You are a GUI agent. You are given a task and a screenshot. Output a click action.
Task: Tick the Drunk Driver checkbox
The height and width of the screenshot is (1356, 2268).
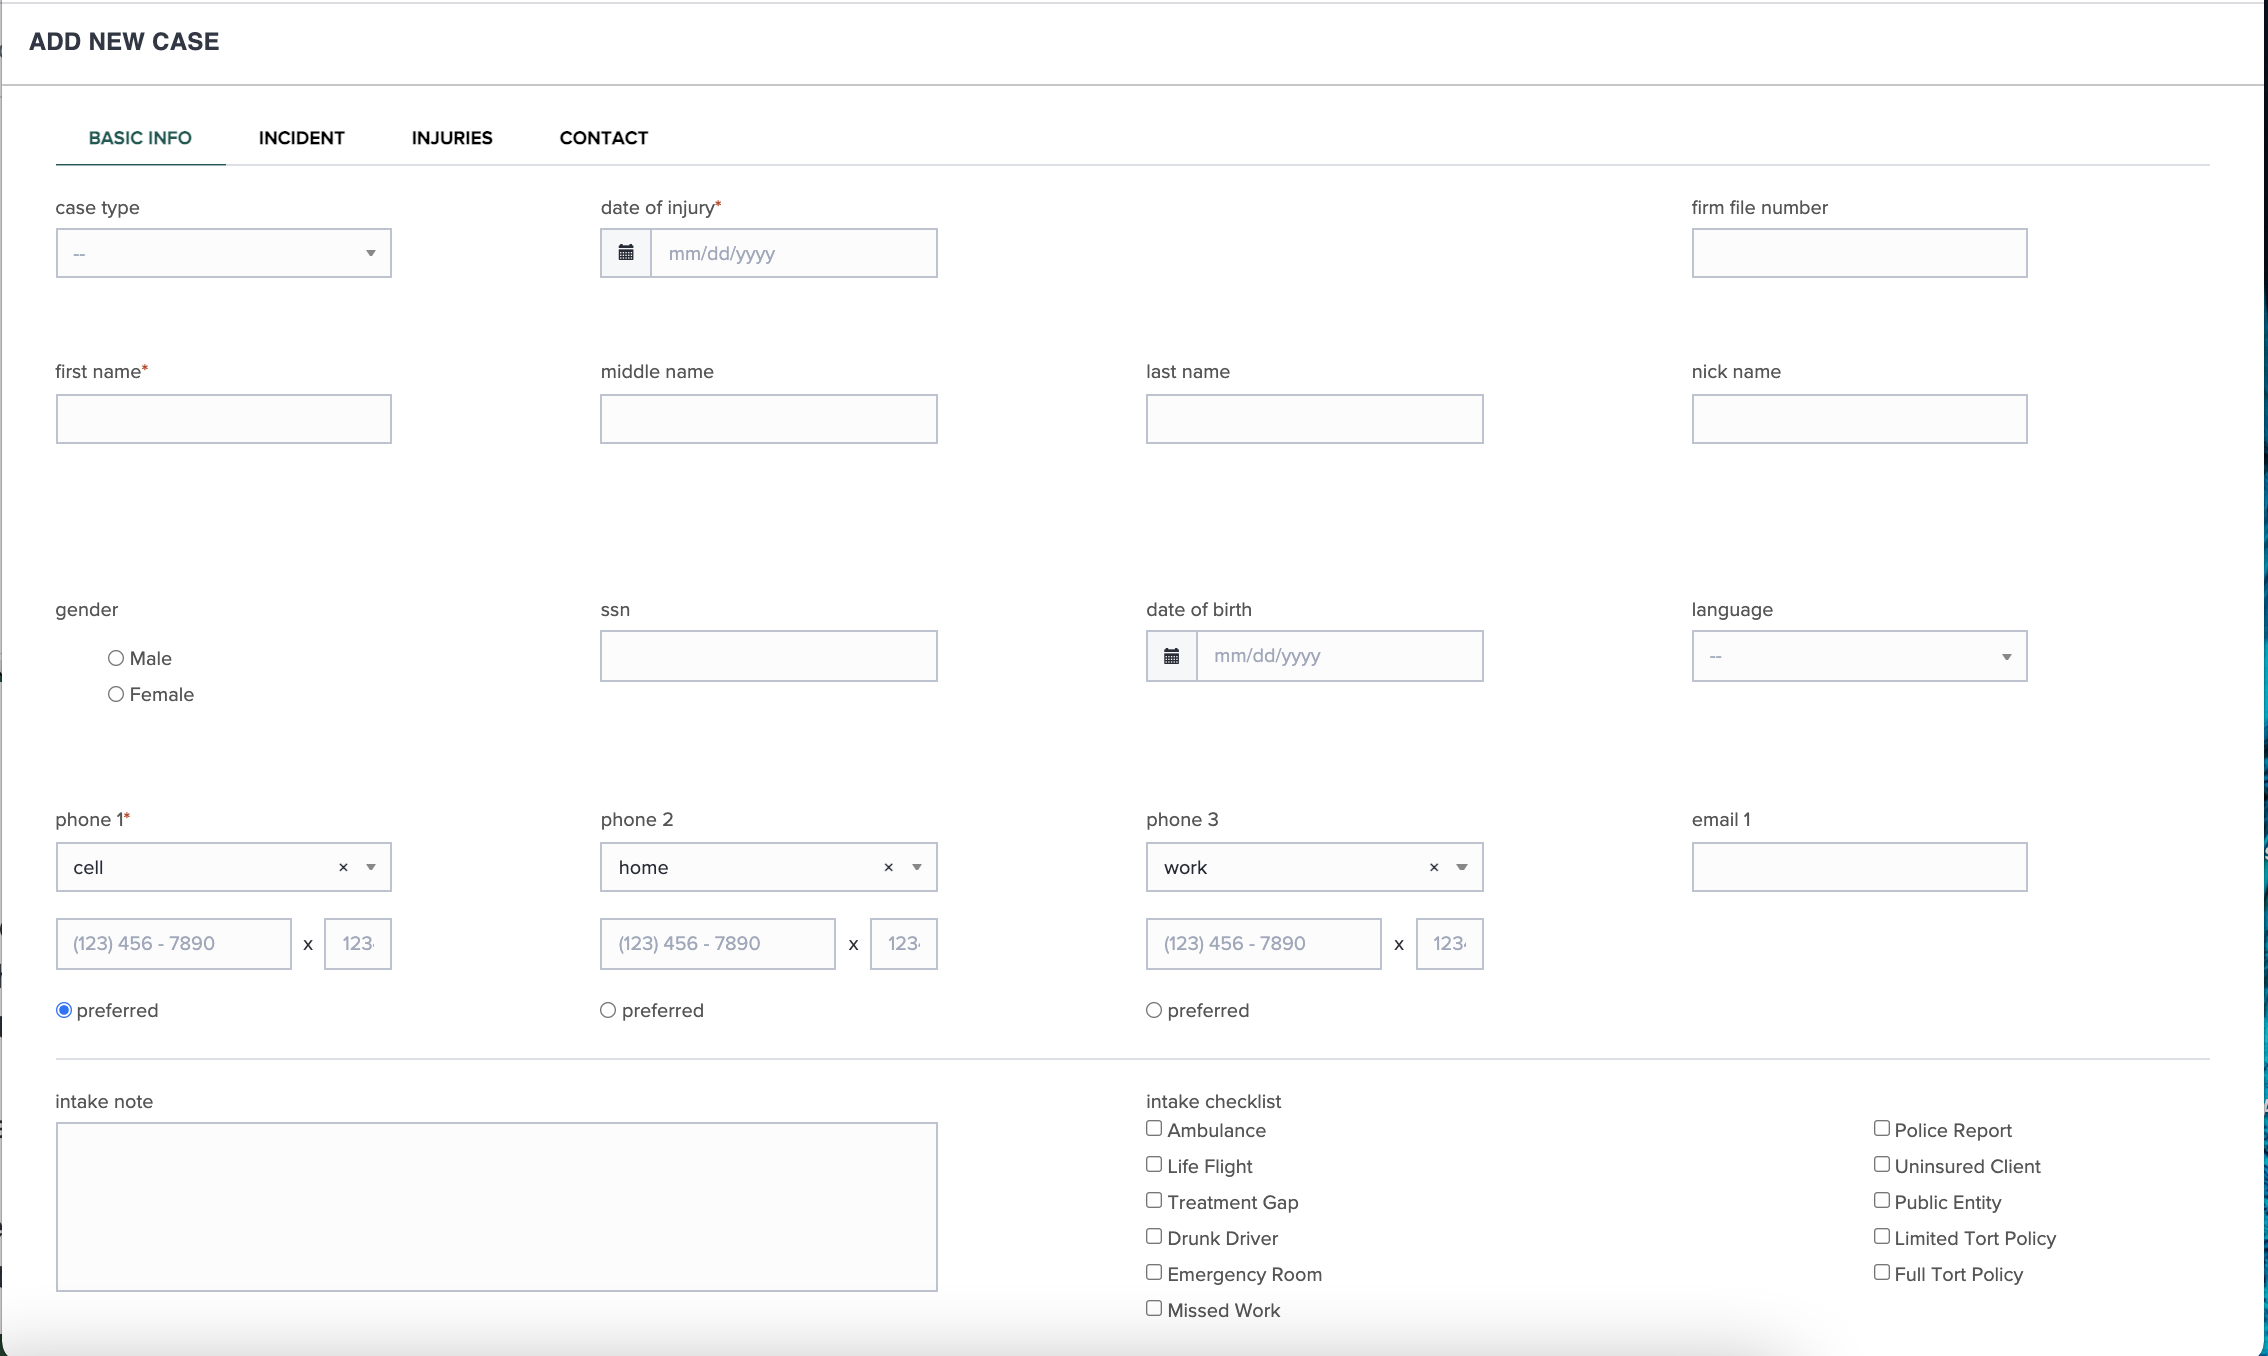[x=1154, y=1237]
